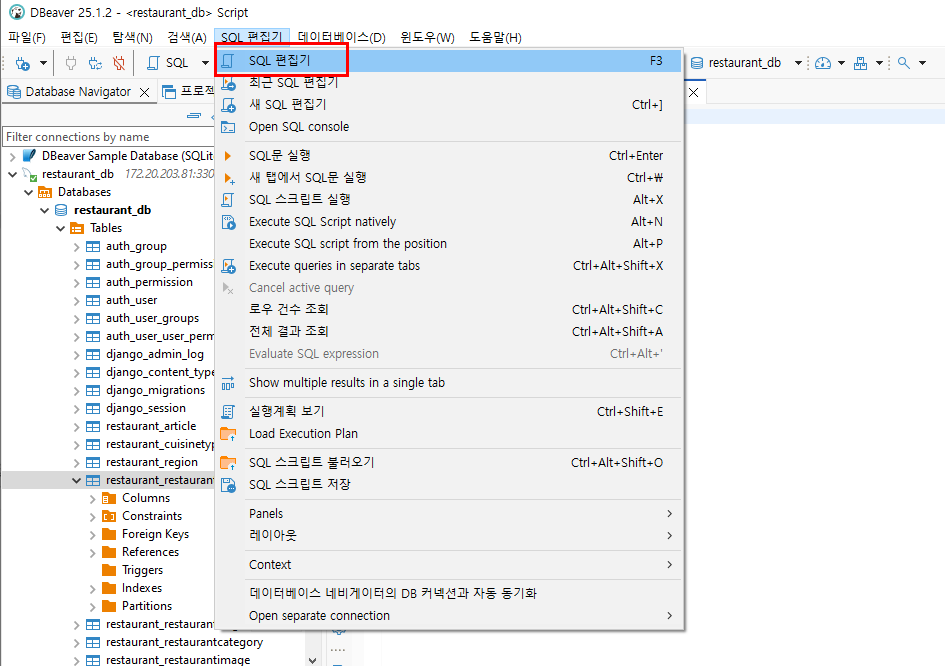Select the restaurant_region table
The width and height of the screenshot is (945, 666).
pyautogui.click(x=151, y=462)
